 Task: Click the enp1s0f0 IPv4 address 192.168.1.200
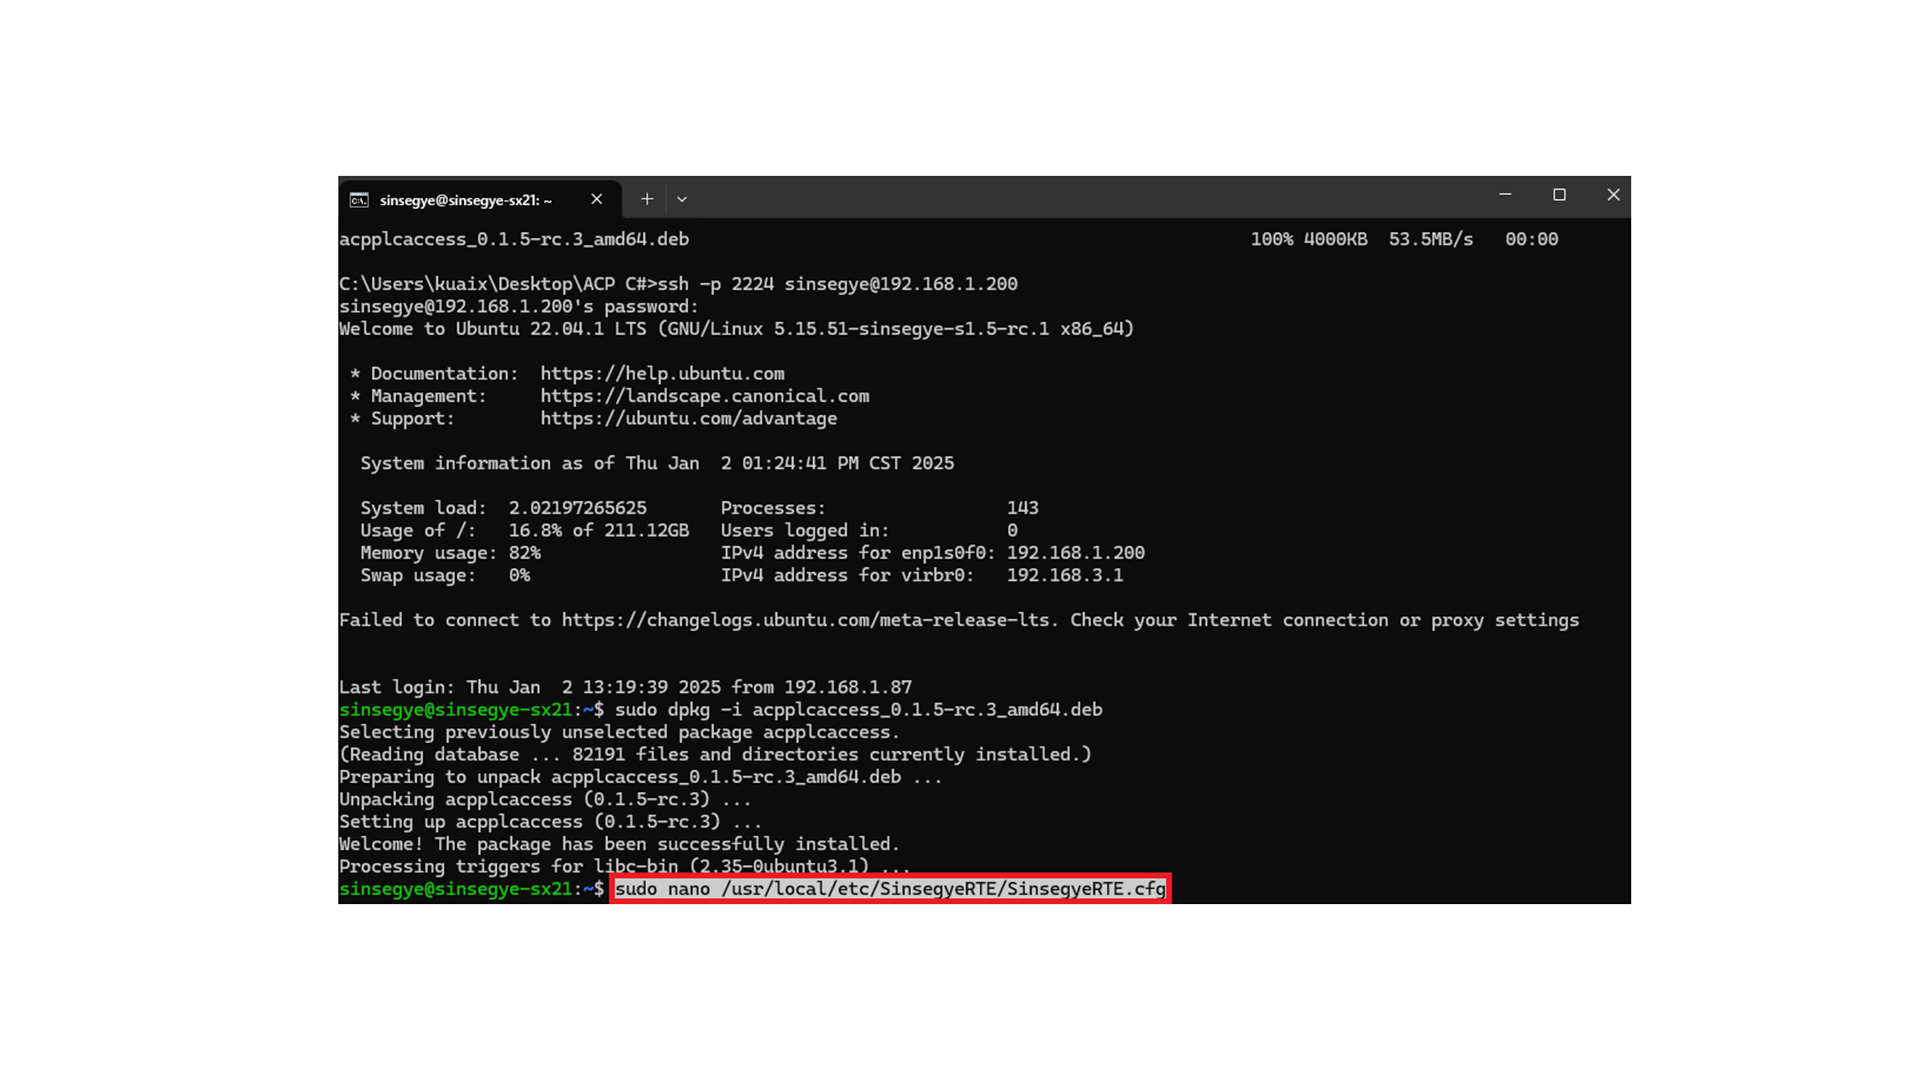pos(1075,553)
